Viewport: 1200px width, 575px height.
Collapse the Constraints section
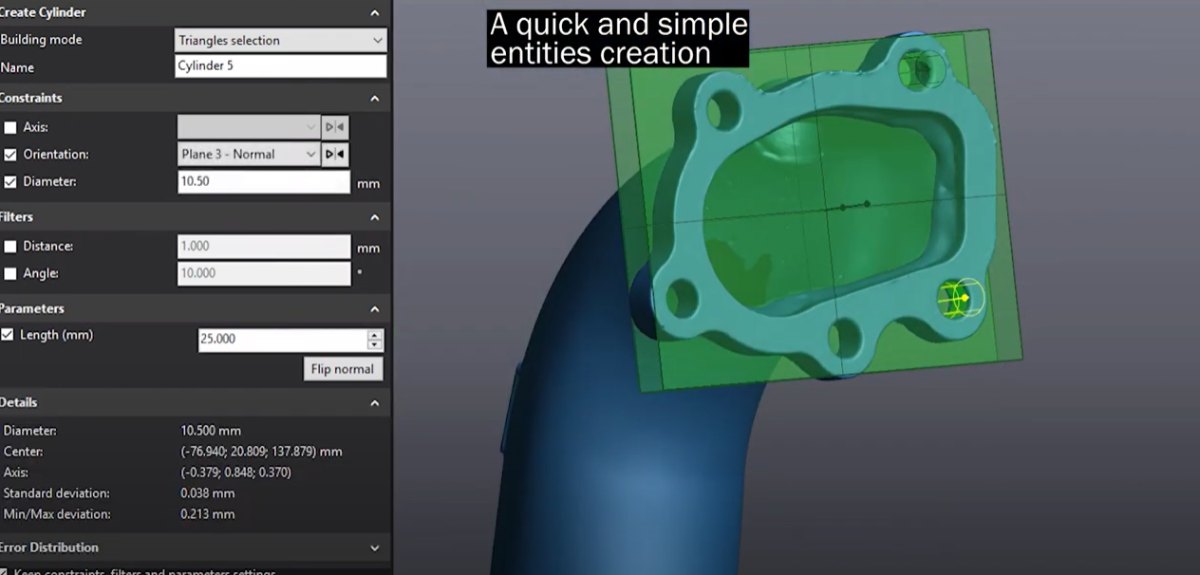(375, 98)
